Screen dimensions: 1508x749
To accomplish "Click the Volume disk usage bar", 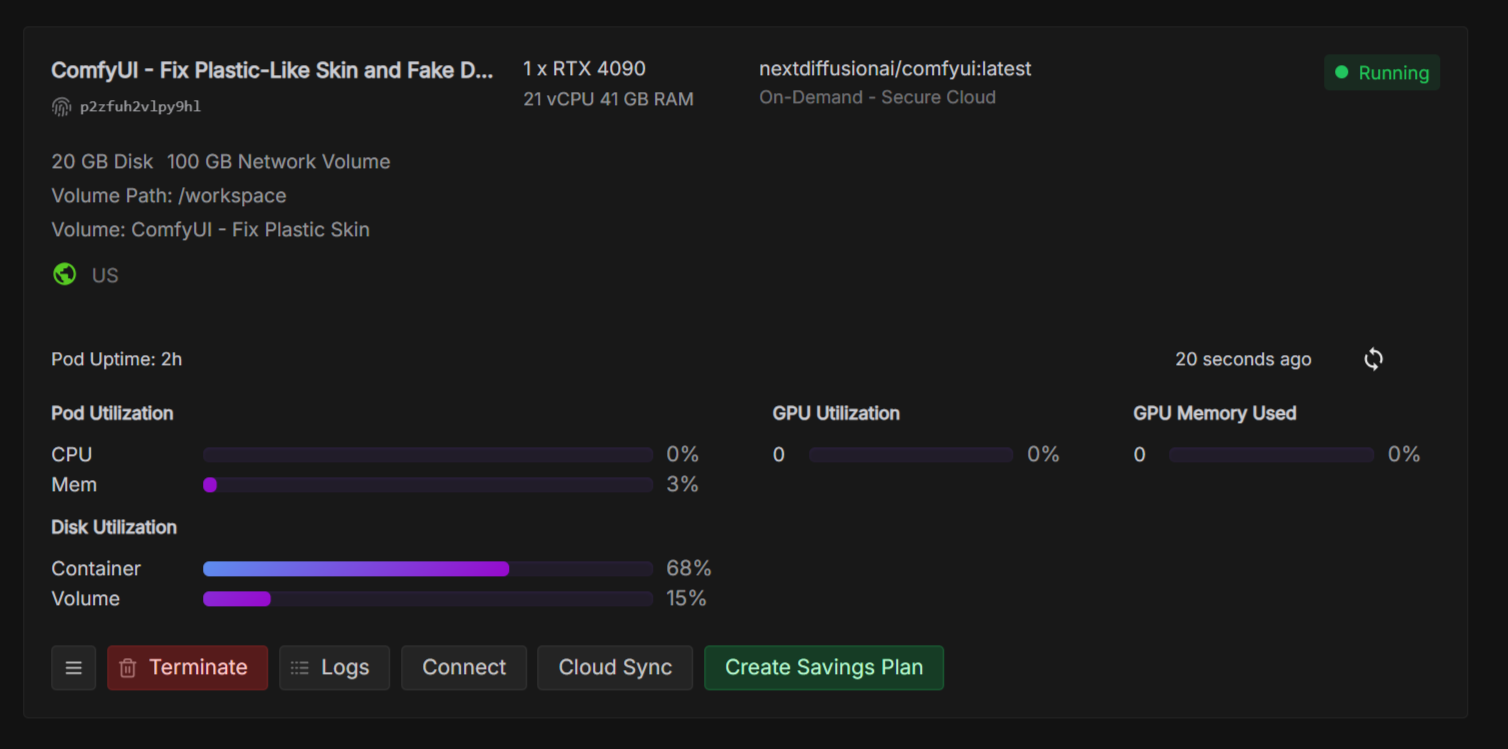I will point(428,599).
